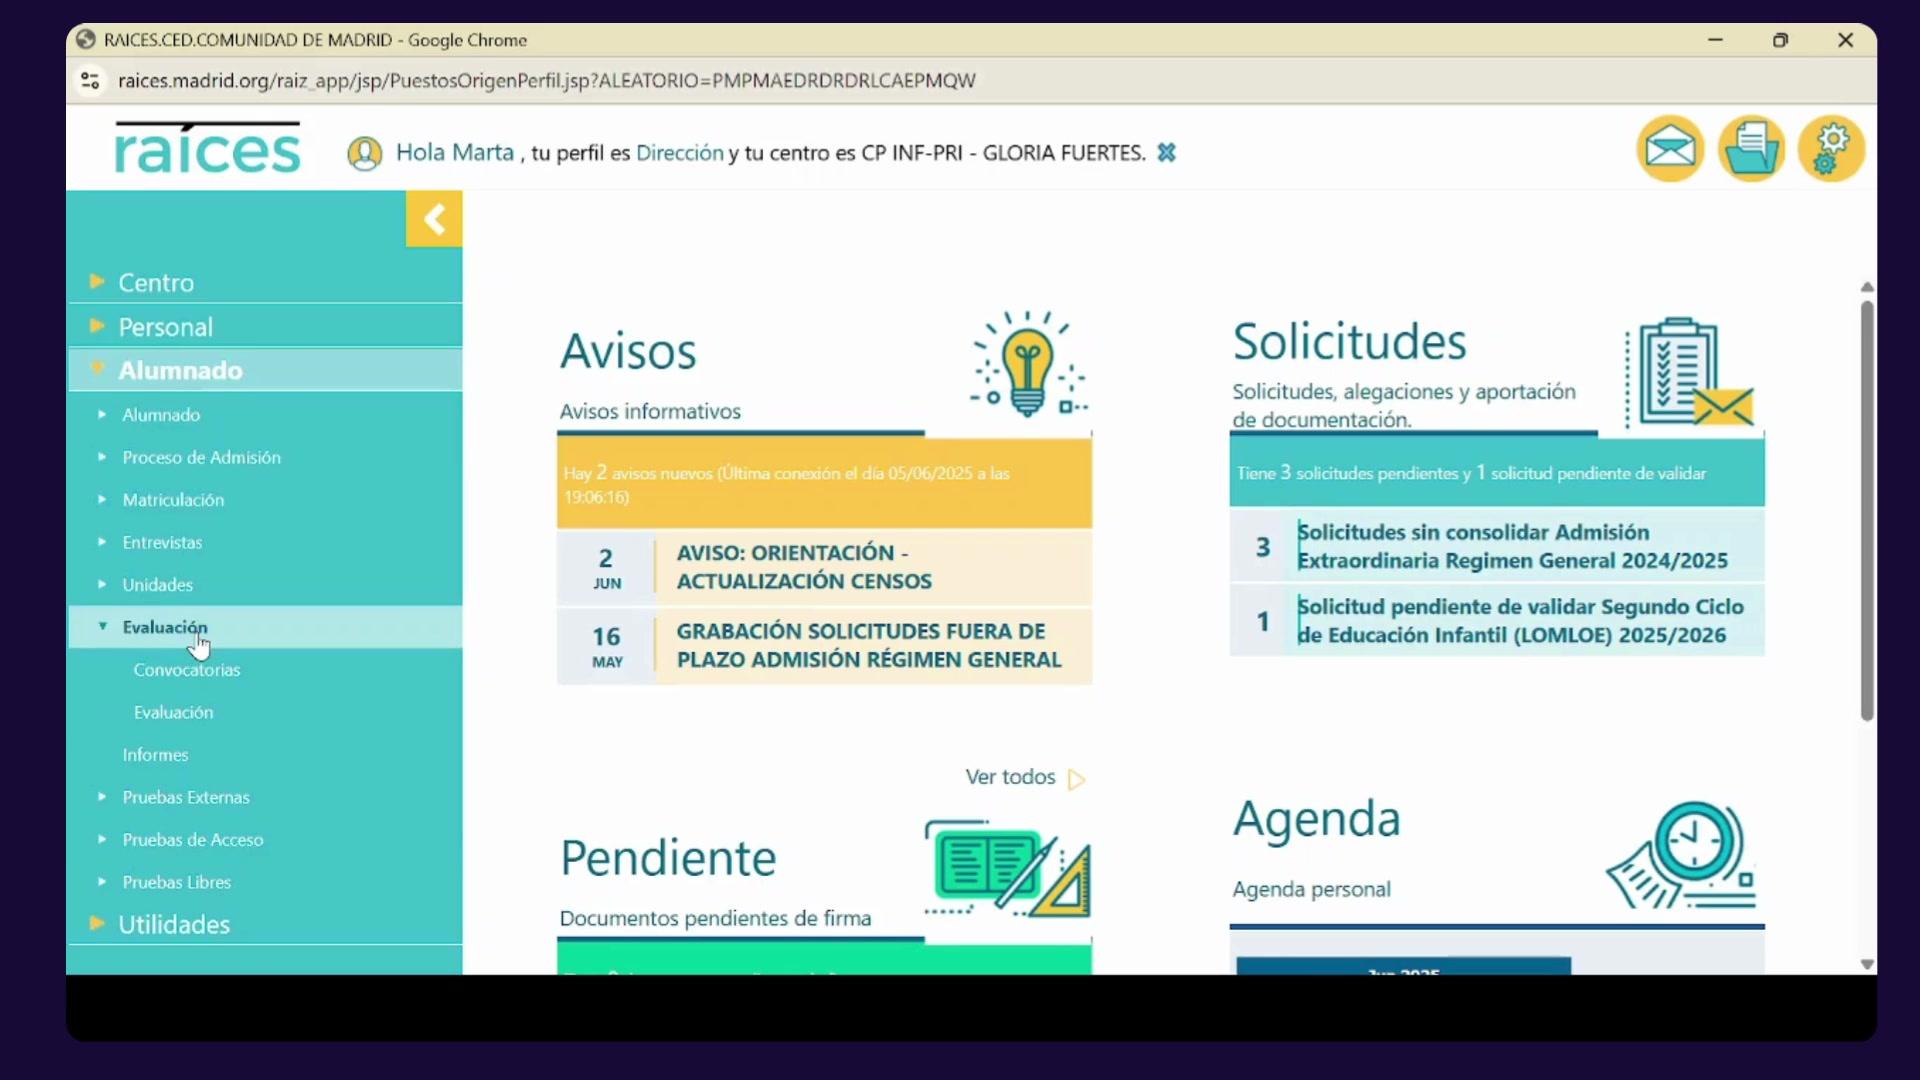The width and height of the screenshot is (1920, 1080).
Task: Click the user profile avatar icon
Action: click(365, 153)
